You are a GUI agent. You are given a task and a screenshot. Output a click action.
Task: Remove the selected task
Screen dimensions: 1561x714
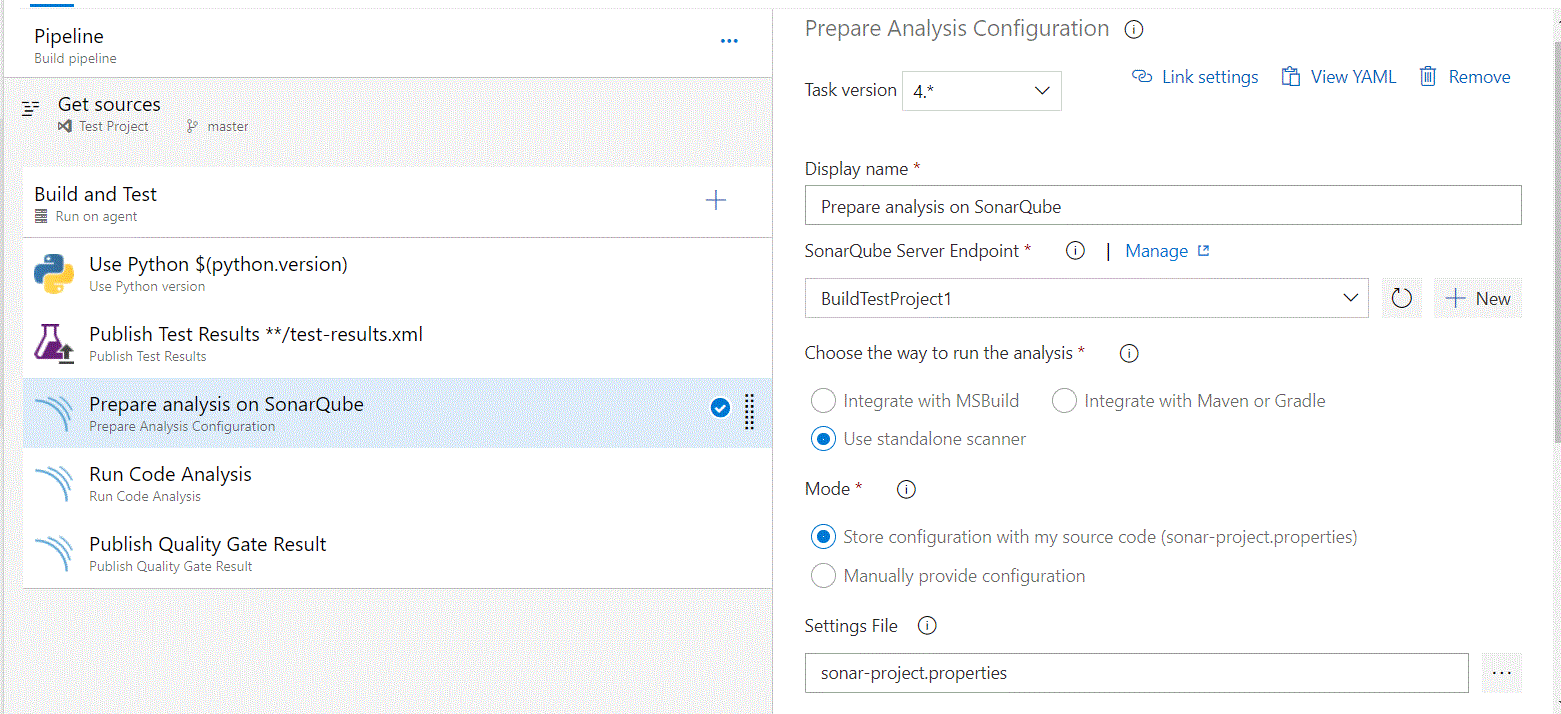click(x=1465, y=77)
